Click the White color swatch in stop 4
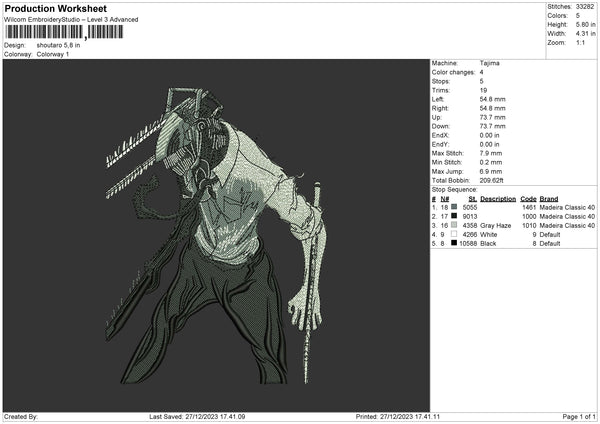Screen dimensions: 600x424 (x=454, y=234)
